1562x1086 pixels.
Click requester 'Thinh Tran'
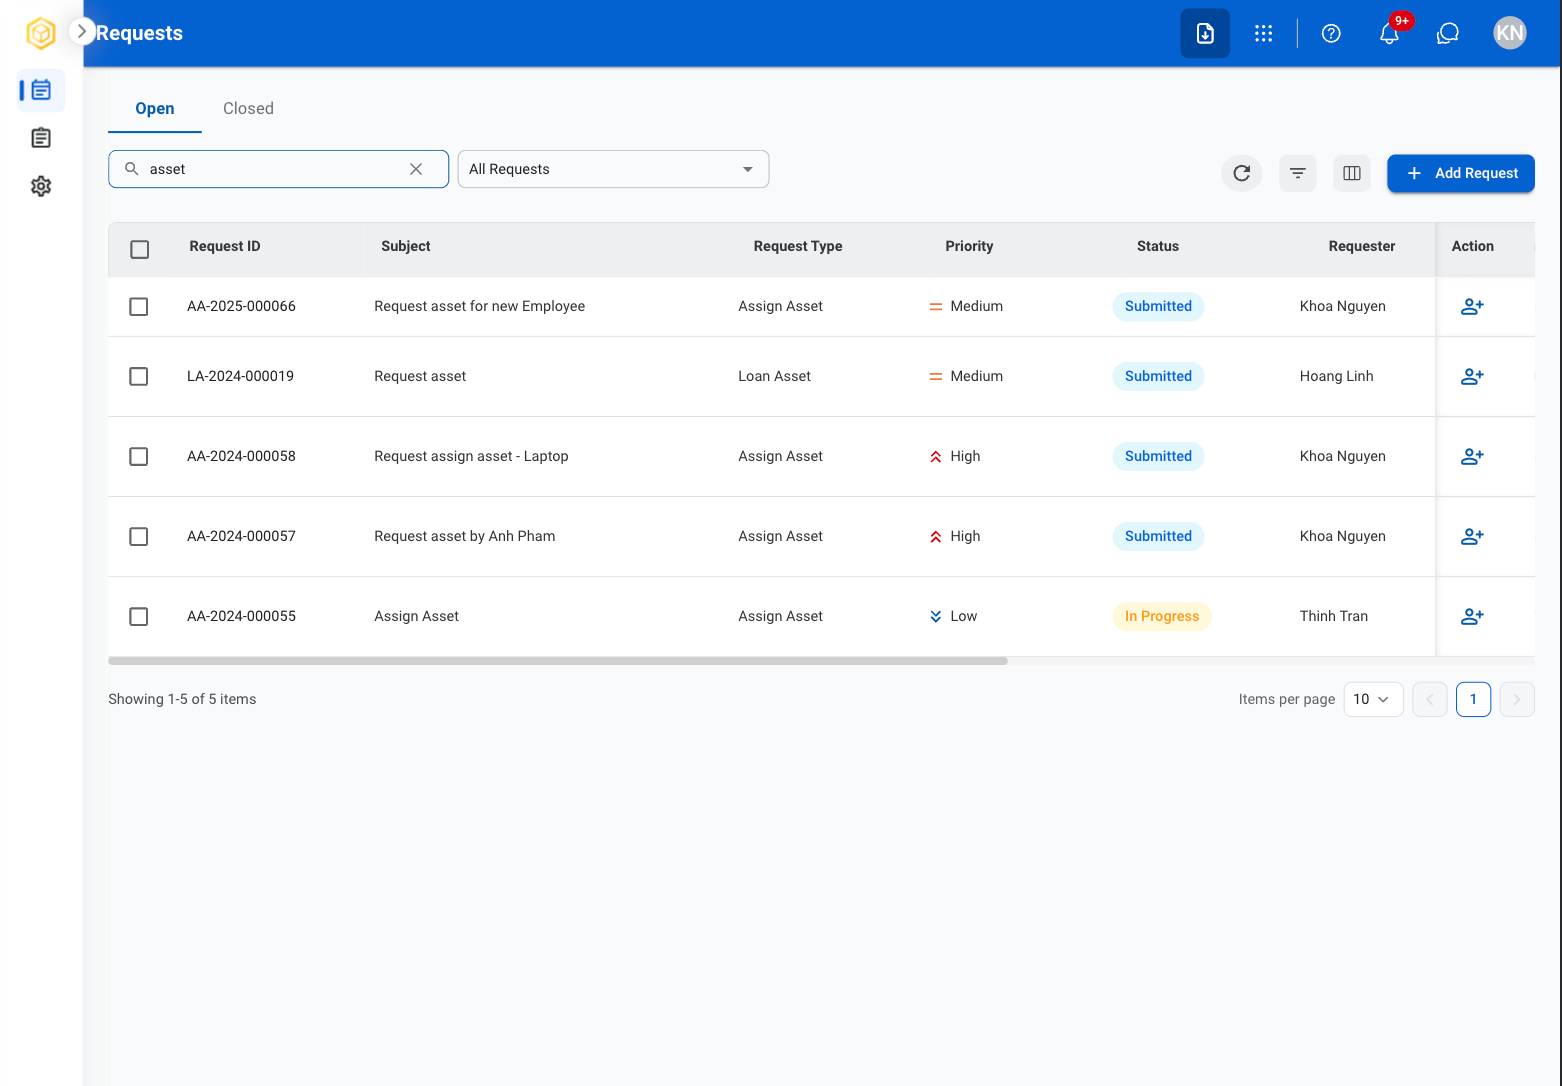(1334, 616)
